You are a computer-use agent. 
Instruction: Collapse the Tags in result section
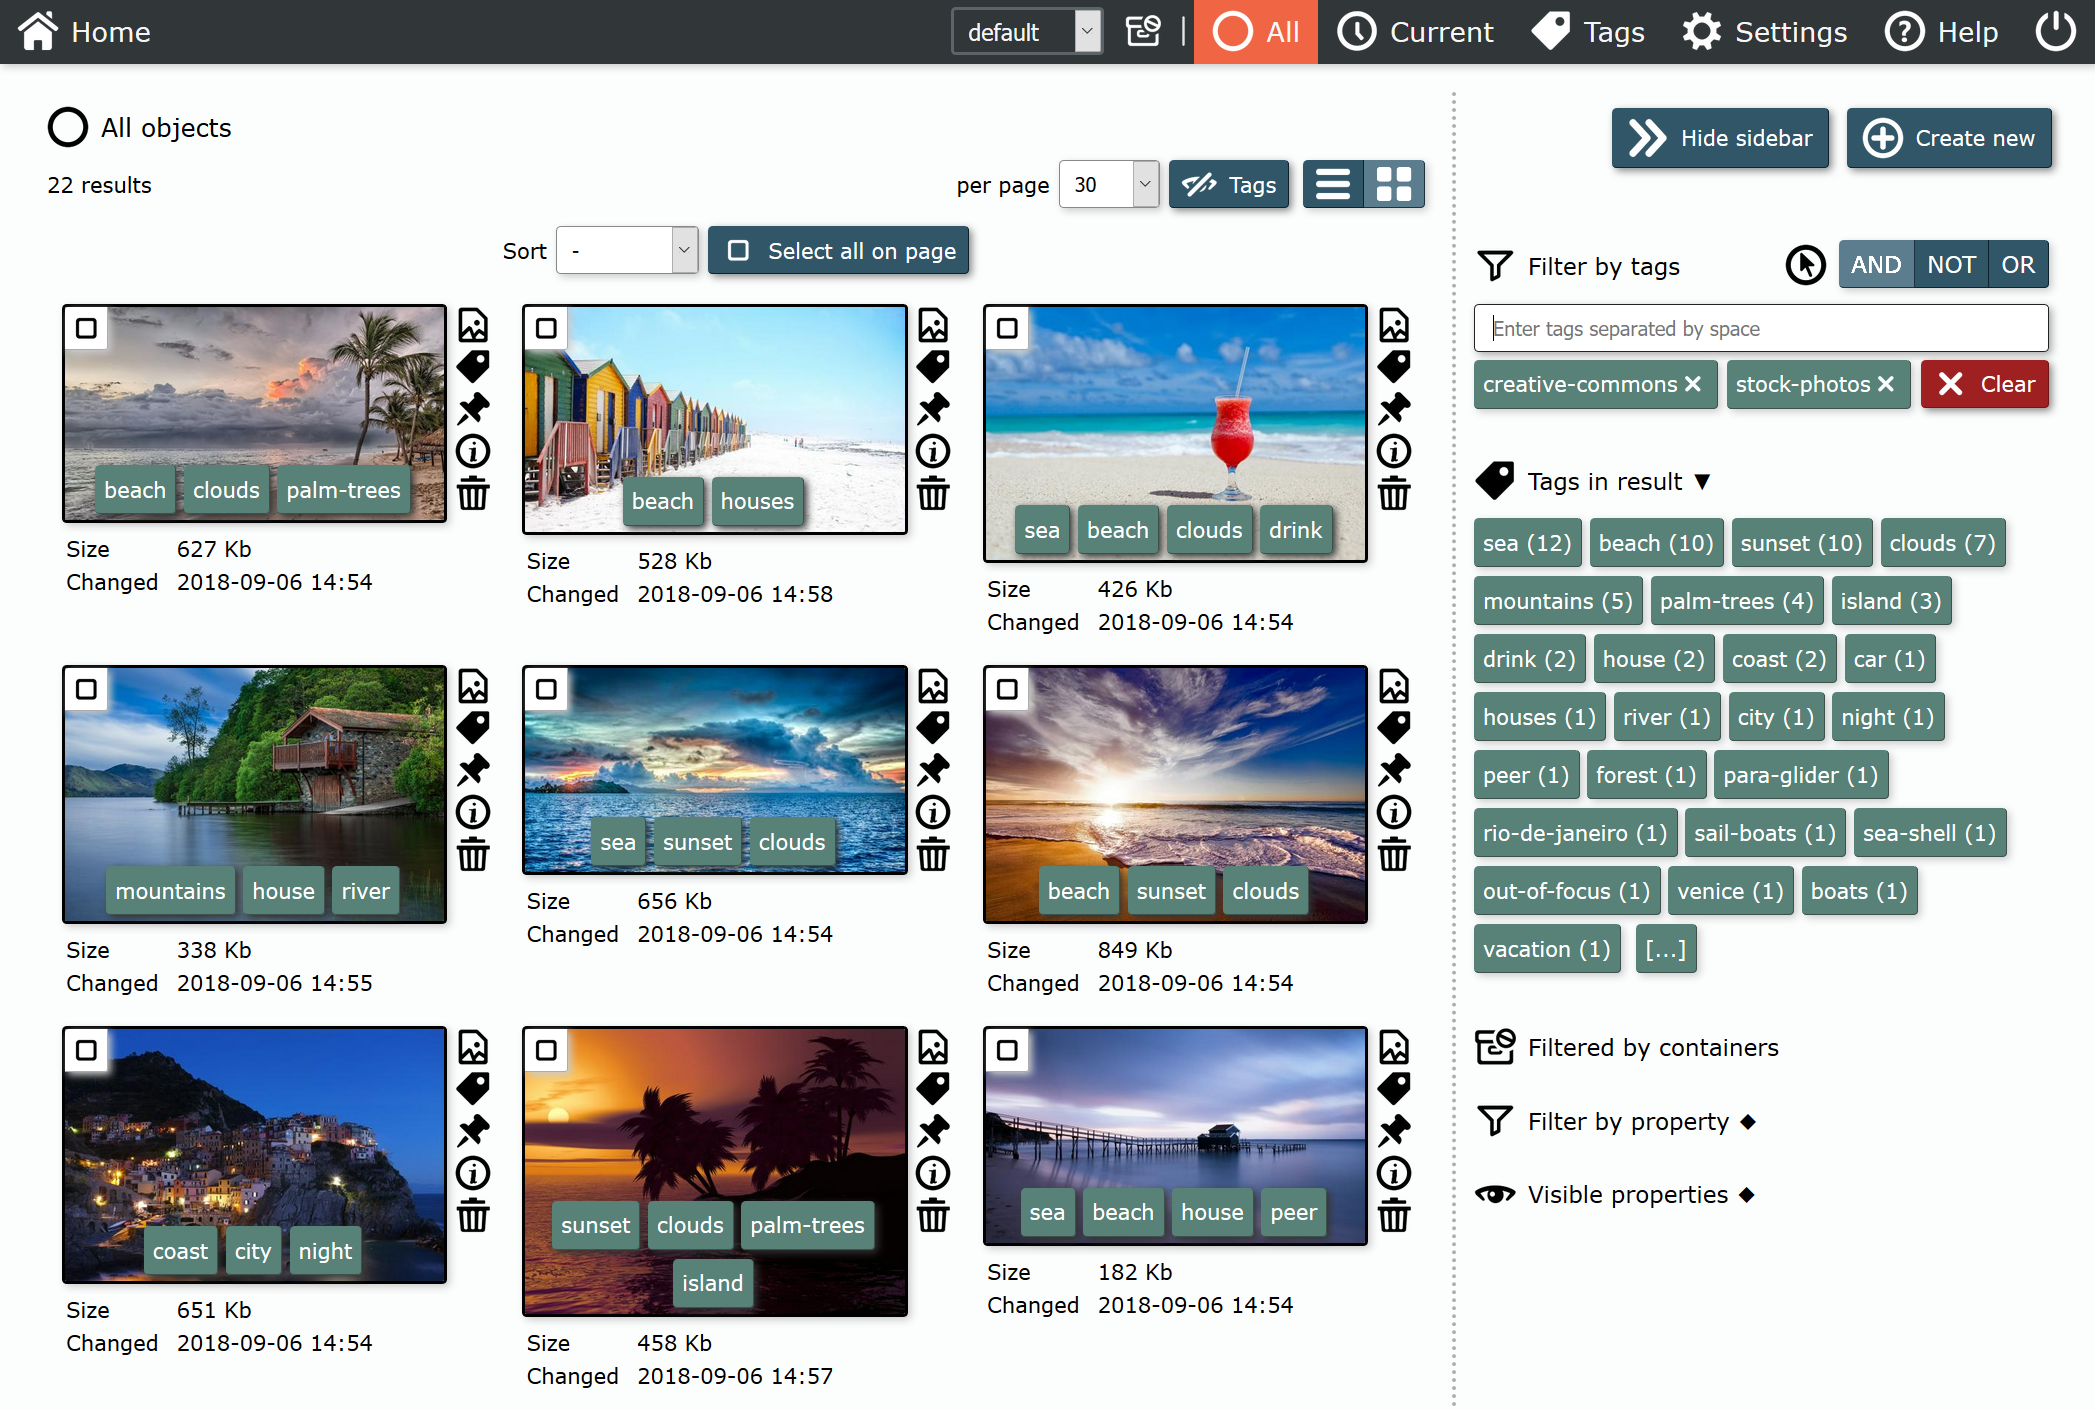tap(1704, 481)
